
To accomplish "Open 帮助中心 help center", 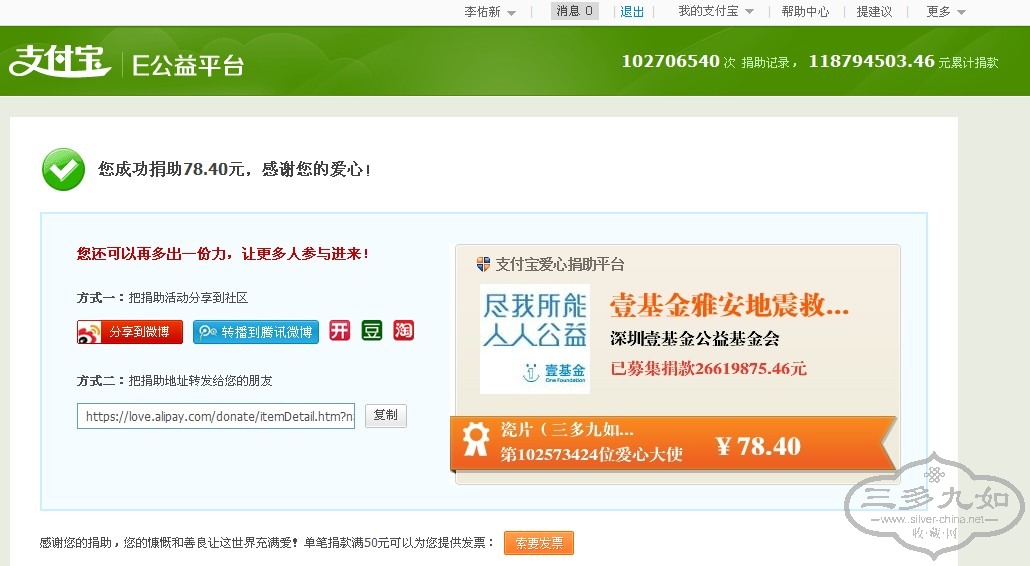I will [x=805, y=12].
